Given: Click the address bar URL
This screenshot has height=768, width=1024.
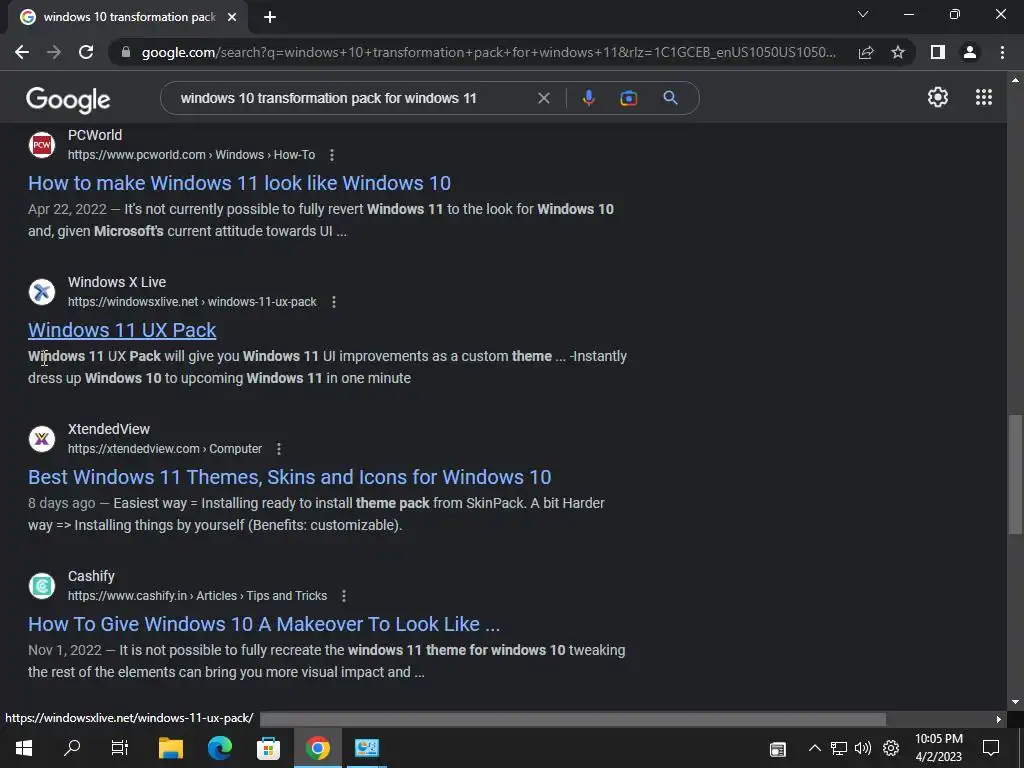Looking at the screenshot, I should [x=488, y=52].
